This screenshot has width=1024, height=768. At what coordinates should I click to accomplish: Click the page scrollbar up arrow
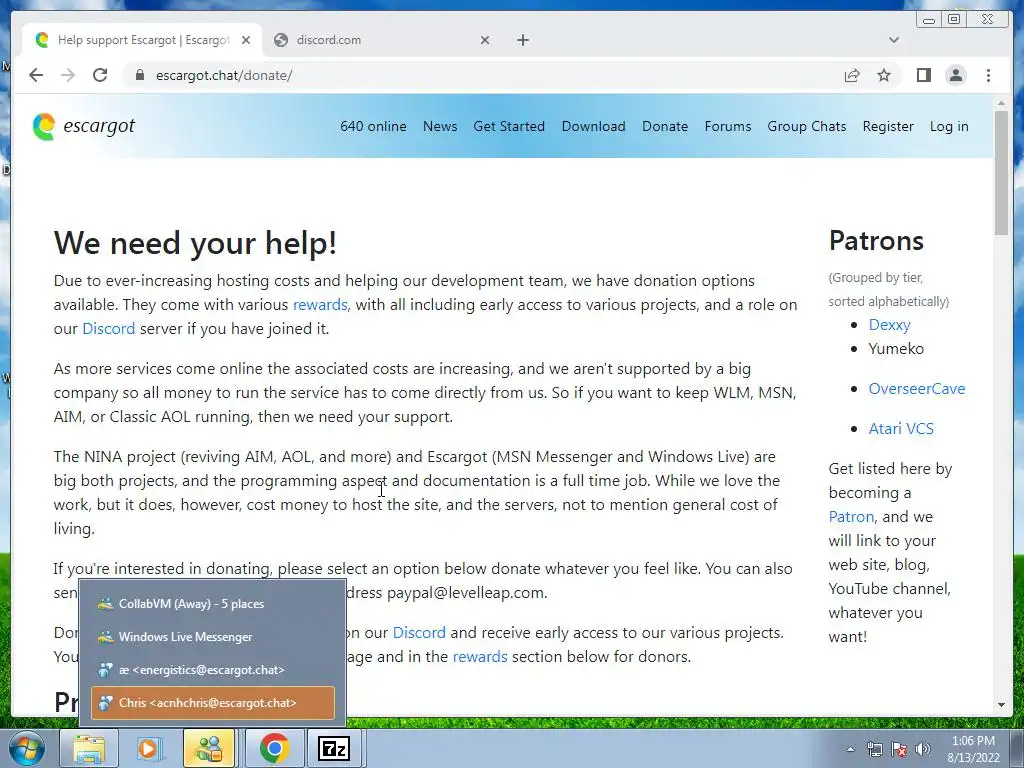coord(1001,103)
